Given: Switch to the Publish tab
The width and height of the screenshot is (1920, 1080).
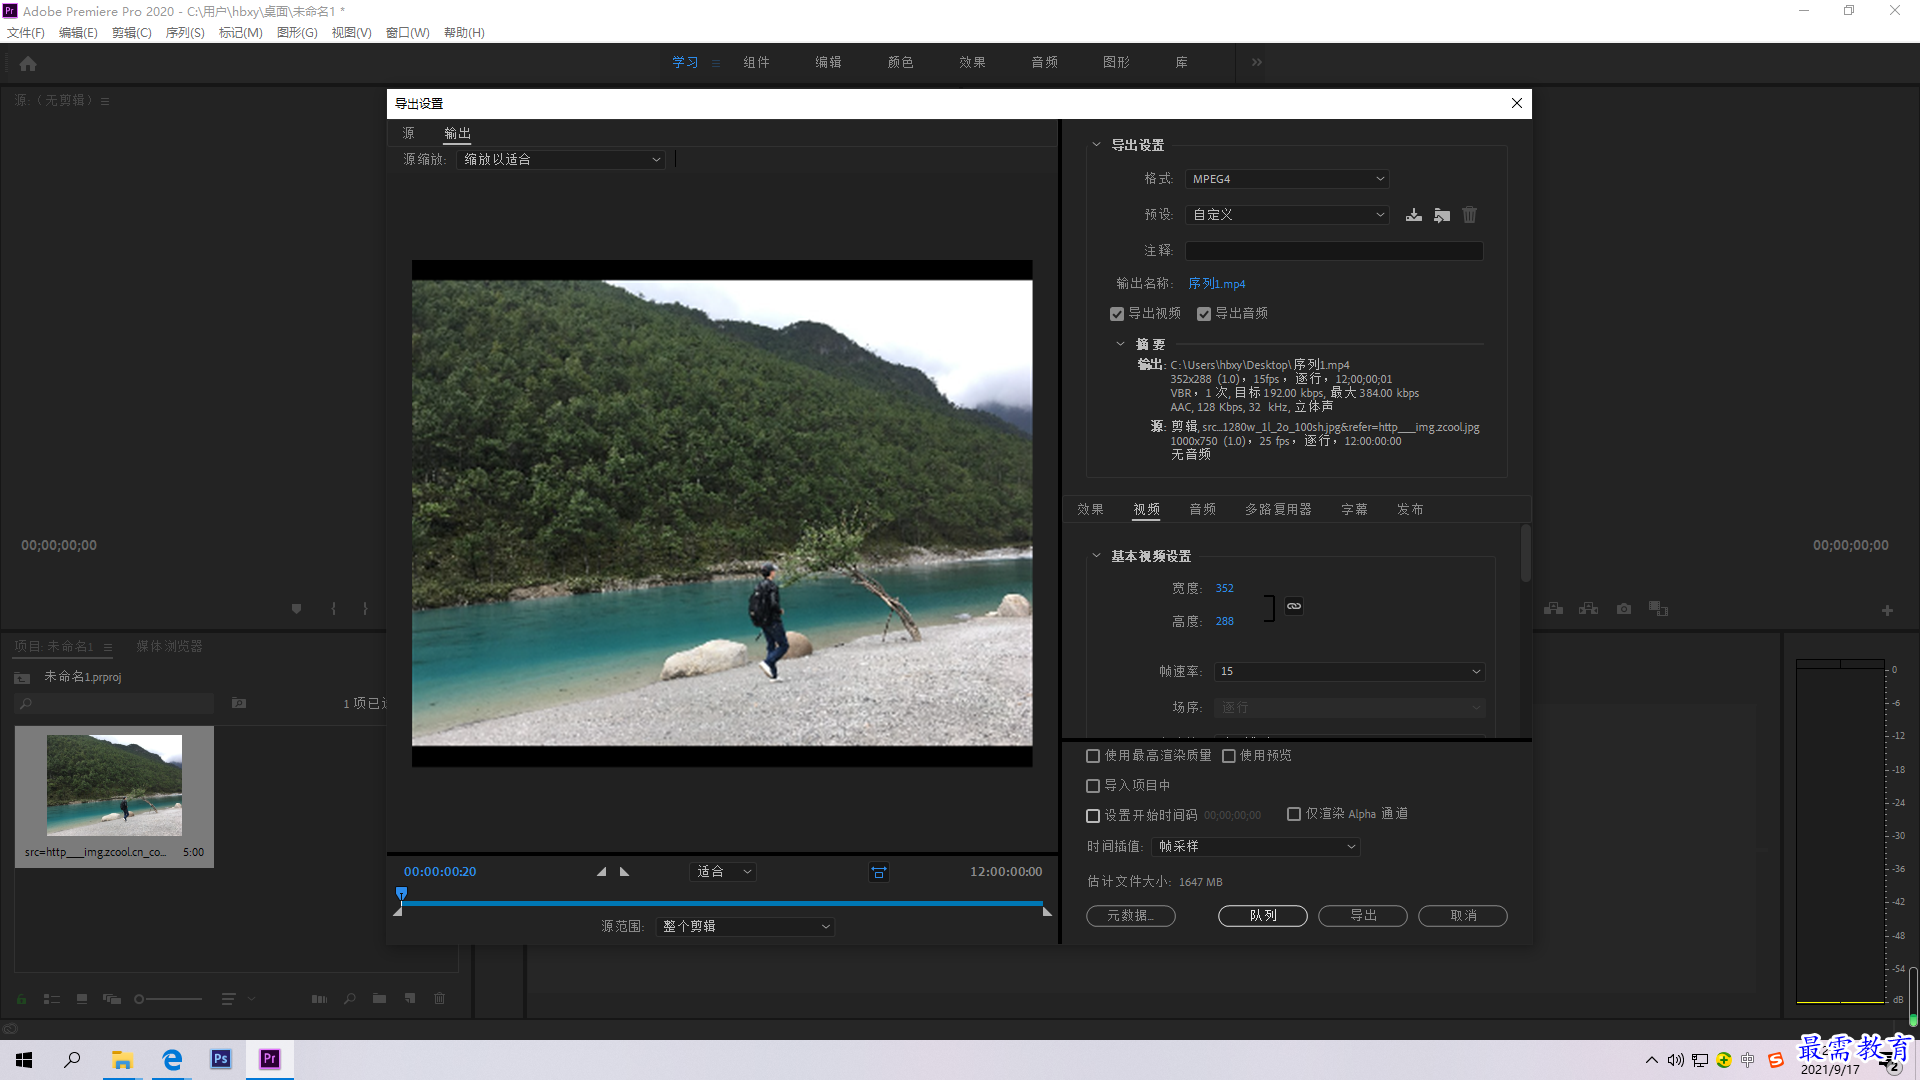Looking at the screenshot, I should point(1410,510).
